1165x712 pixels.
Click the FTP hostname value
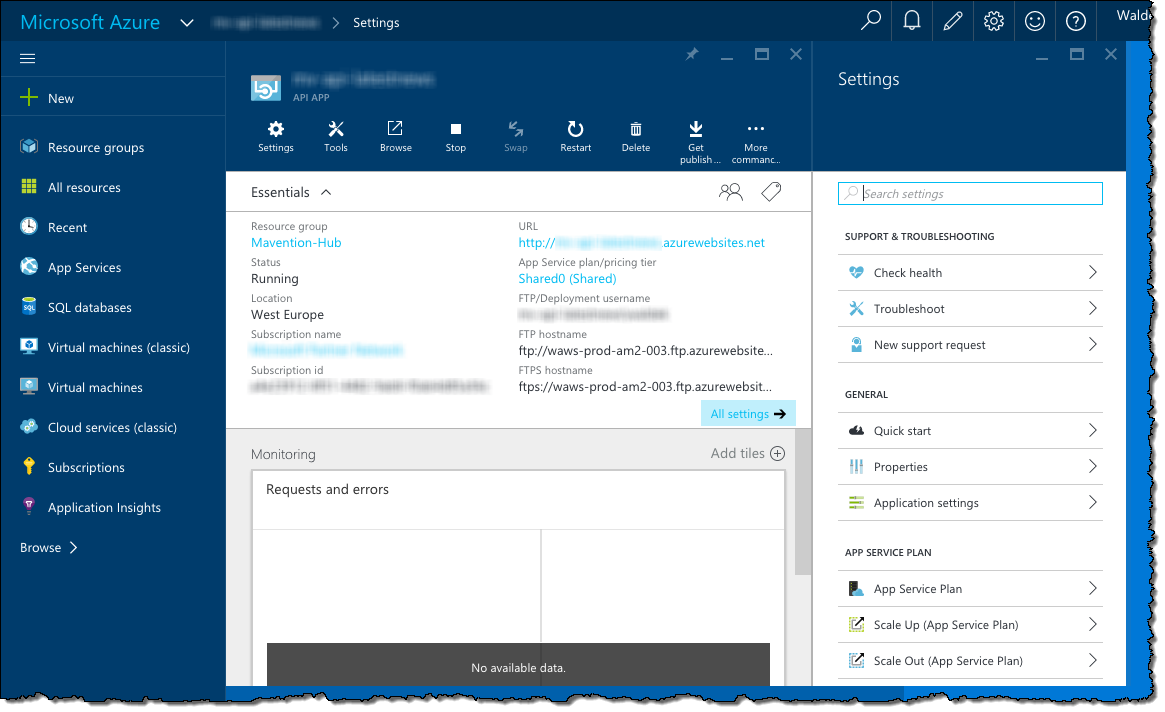click(x=645, y=351)
